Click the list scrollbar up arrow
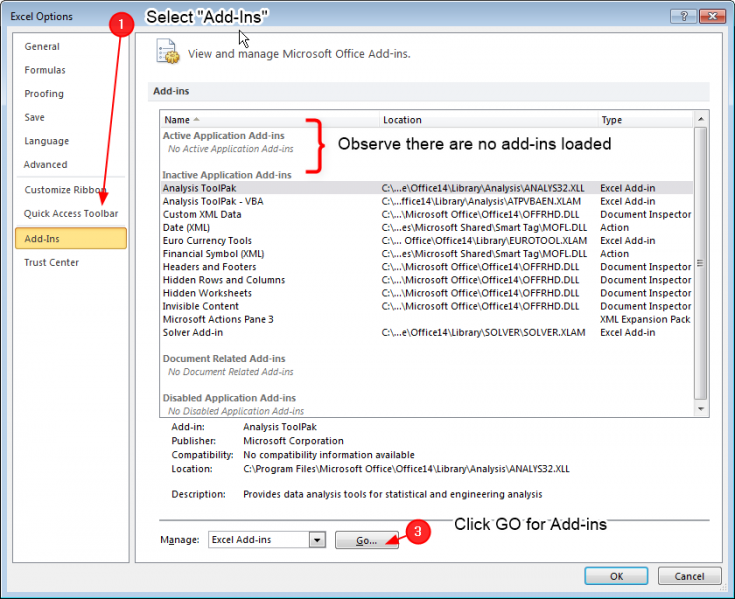This screenshot has height=599, width=735. tap(701, 119)
